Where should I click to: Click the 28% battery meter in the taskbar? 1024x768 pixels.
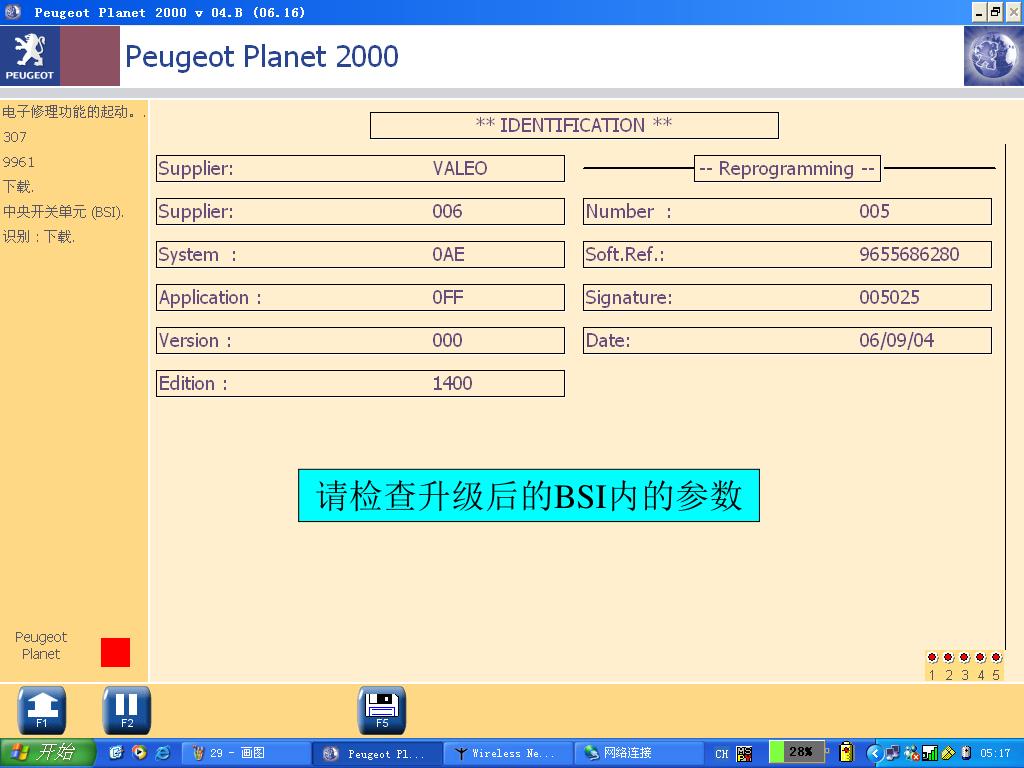point(798,752)
